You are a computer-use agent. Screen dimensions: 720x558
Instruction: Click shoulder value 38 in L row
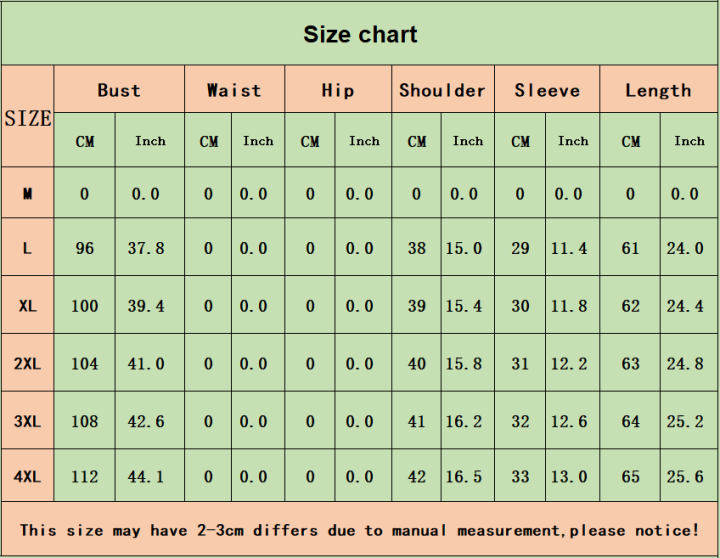417,248
